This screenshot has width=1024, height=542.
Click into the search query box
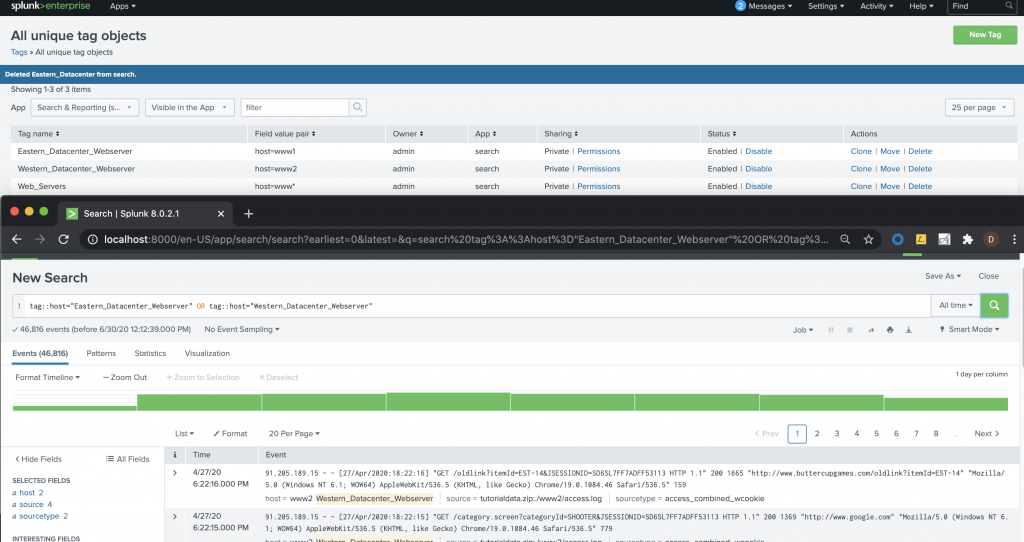pos(477,306)
